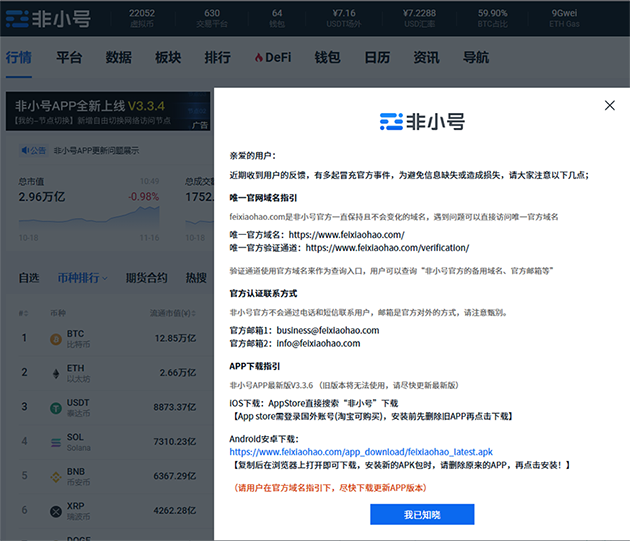
Task: Sort by the # rank column
Action: click(23, 313)
